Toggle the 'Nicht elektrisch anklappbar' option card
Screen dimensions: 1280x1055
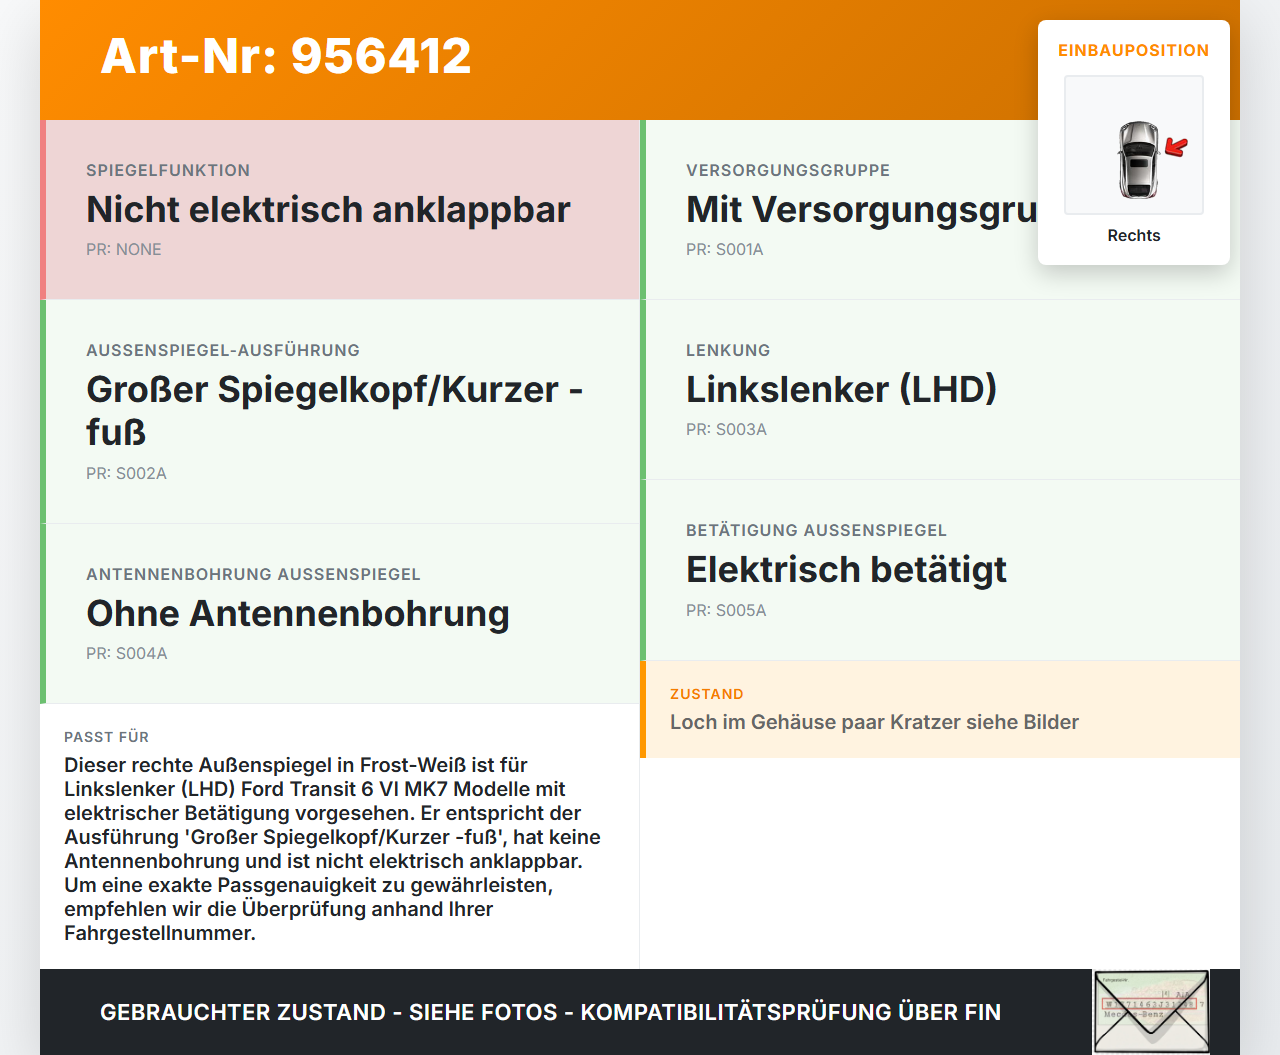(x=340, y=209)
